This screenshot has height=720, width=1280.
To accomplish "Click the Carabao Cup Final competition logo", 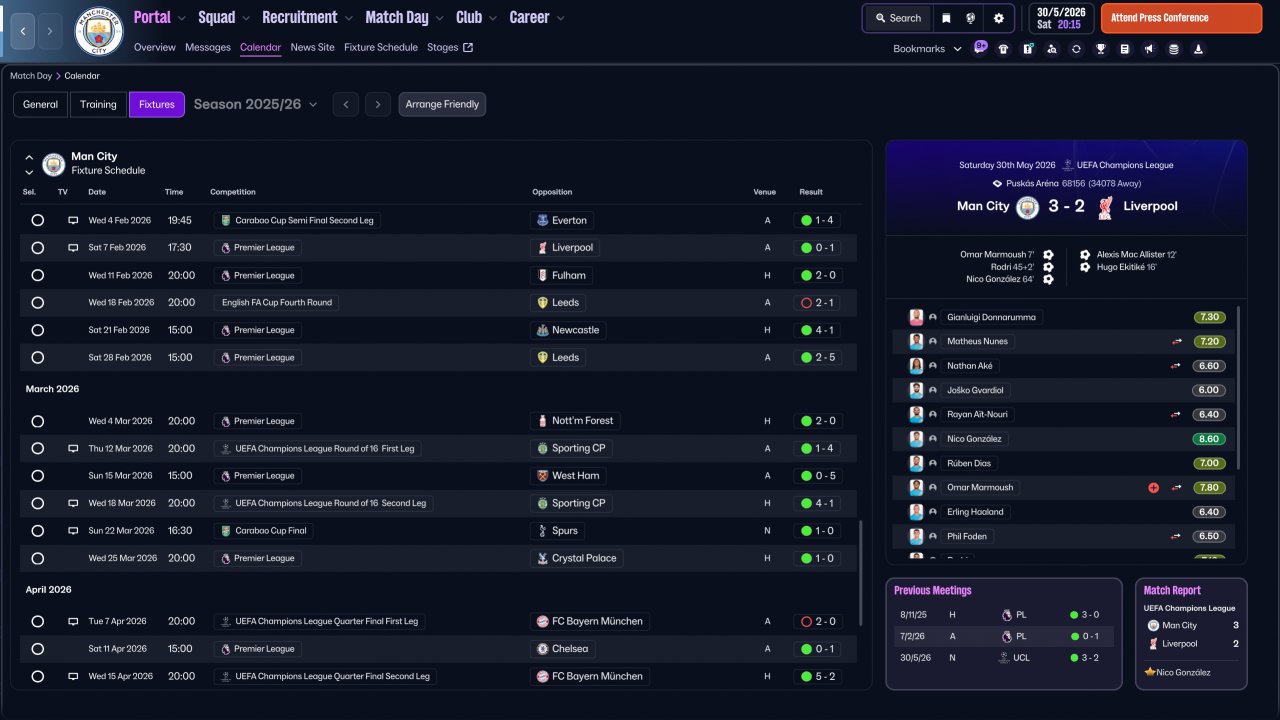I will (226, 531).
